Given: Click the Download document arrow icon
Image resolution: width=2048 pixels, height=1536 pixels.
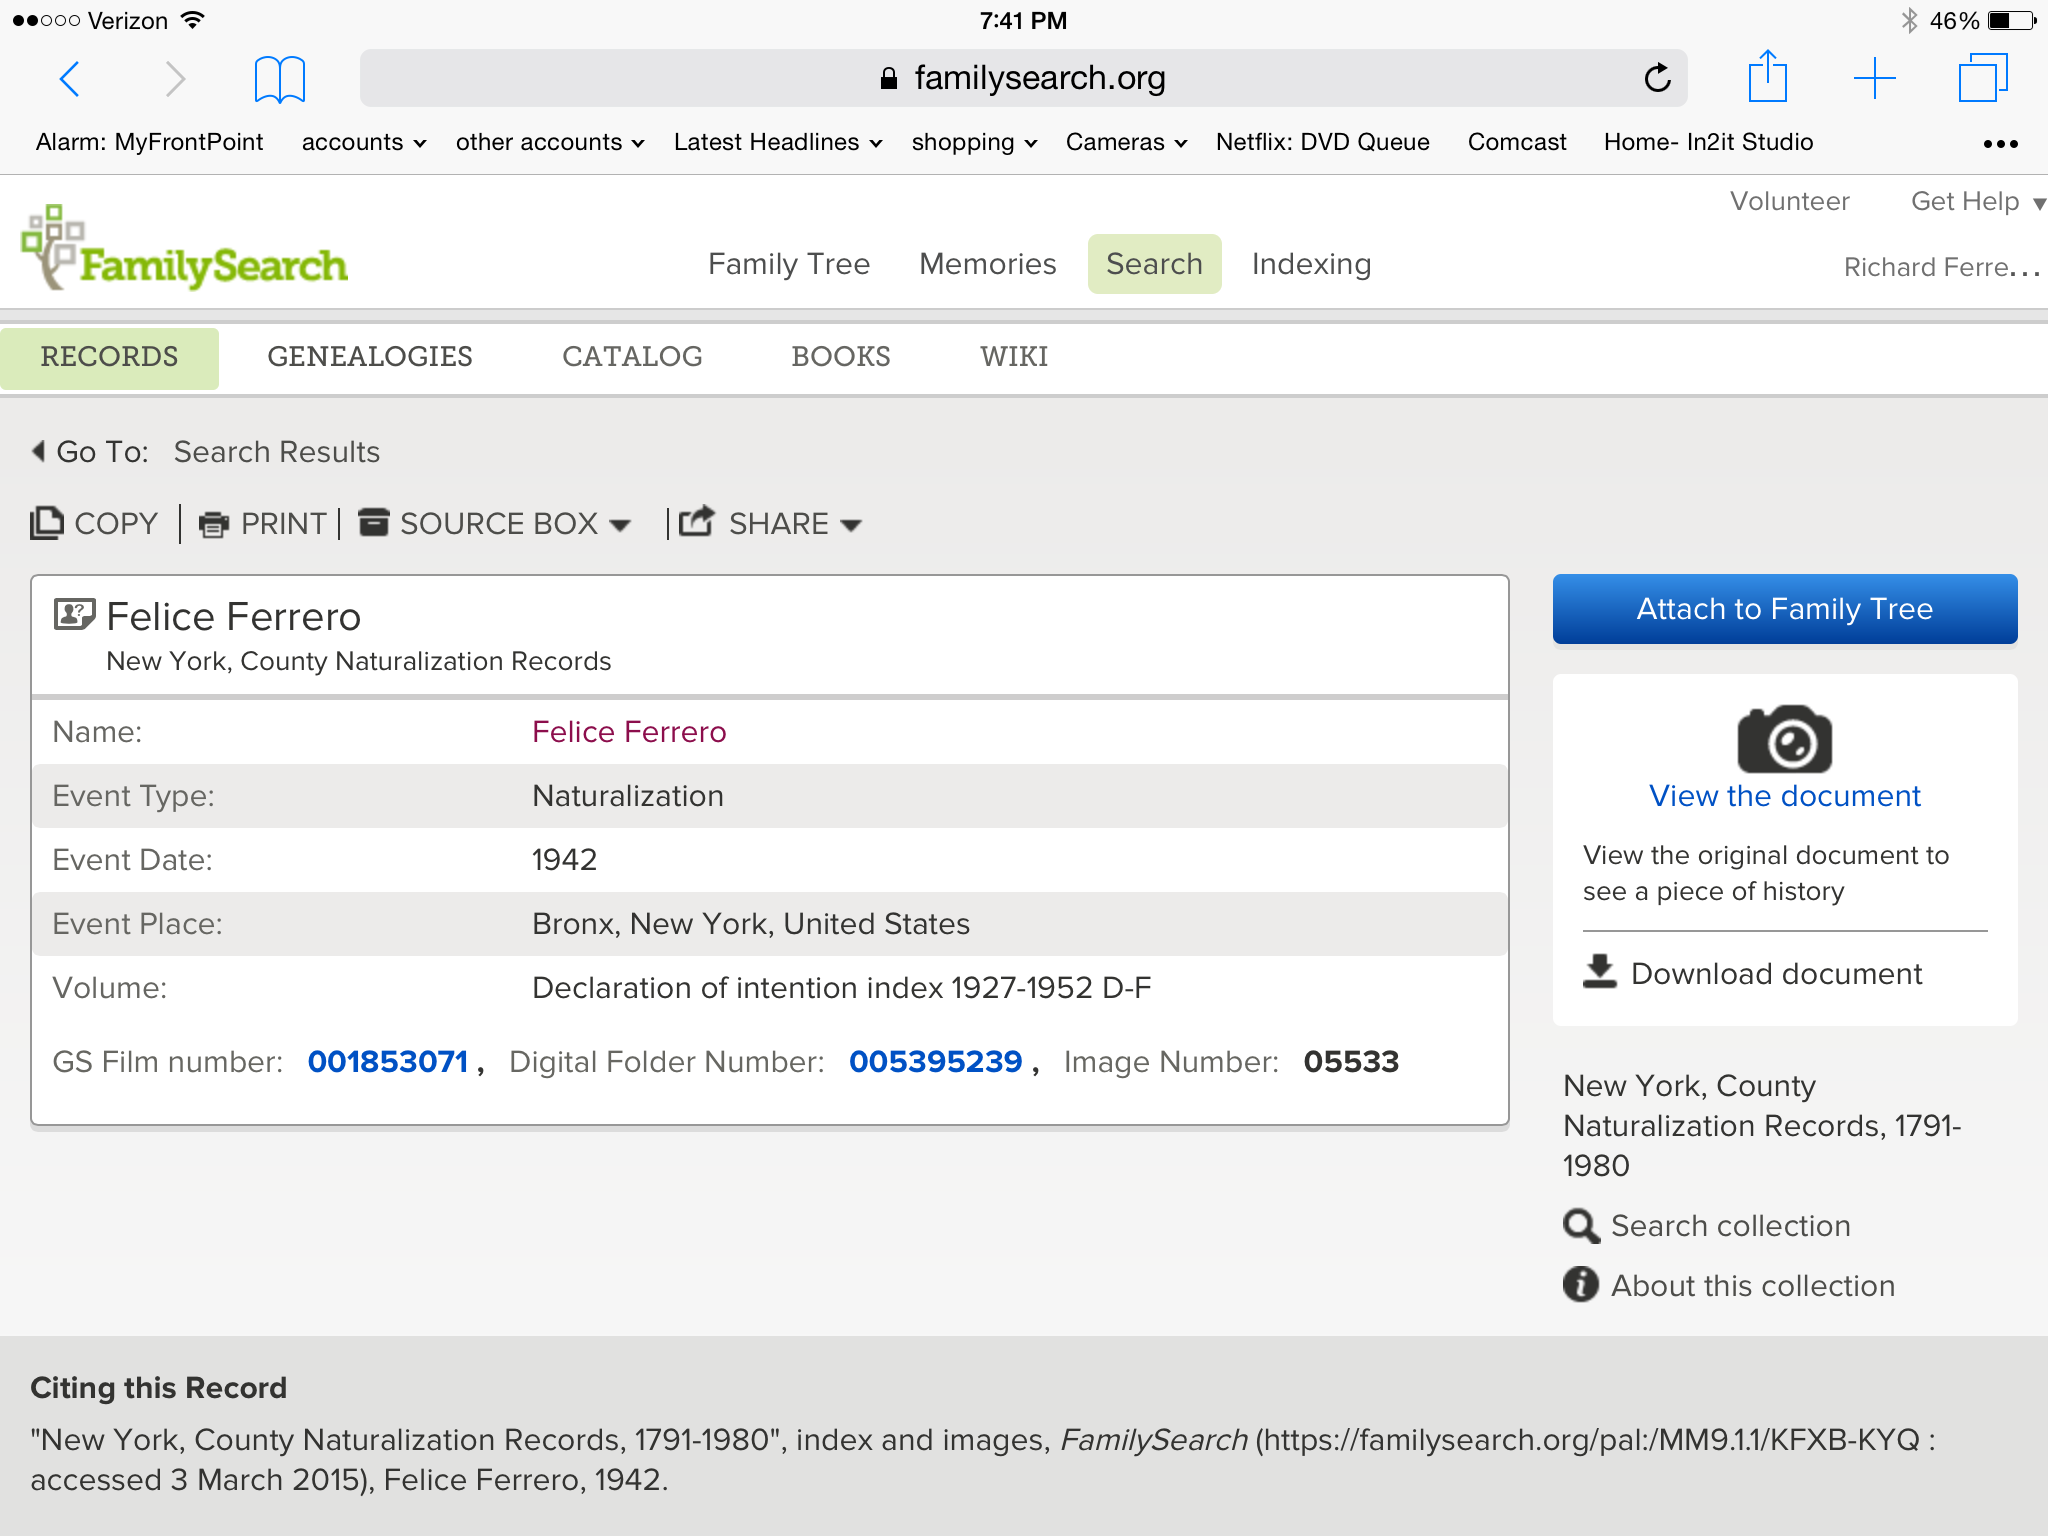Looking at the screenshot, I should click(1600, 972).
